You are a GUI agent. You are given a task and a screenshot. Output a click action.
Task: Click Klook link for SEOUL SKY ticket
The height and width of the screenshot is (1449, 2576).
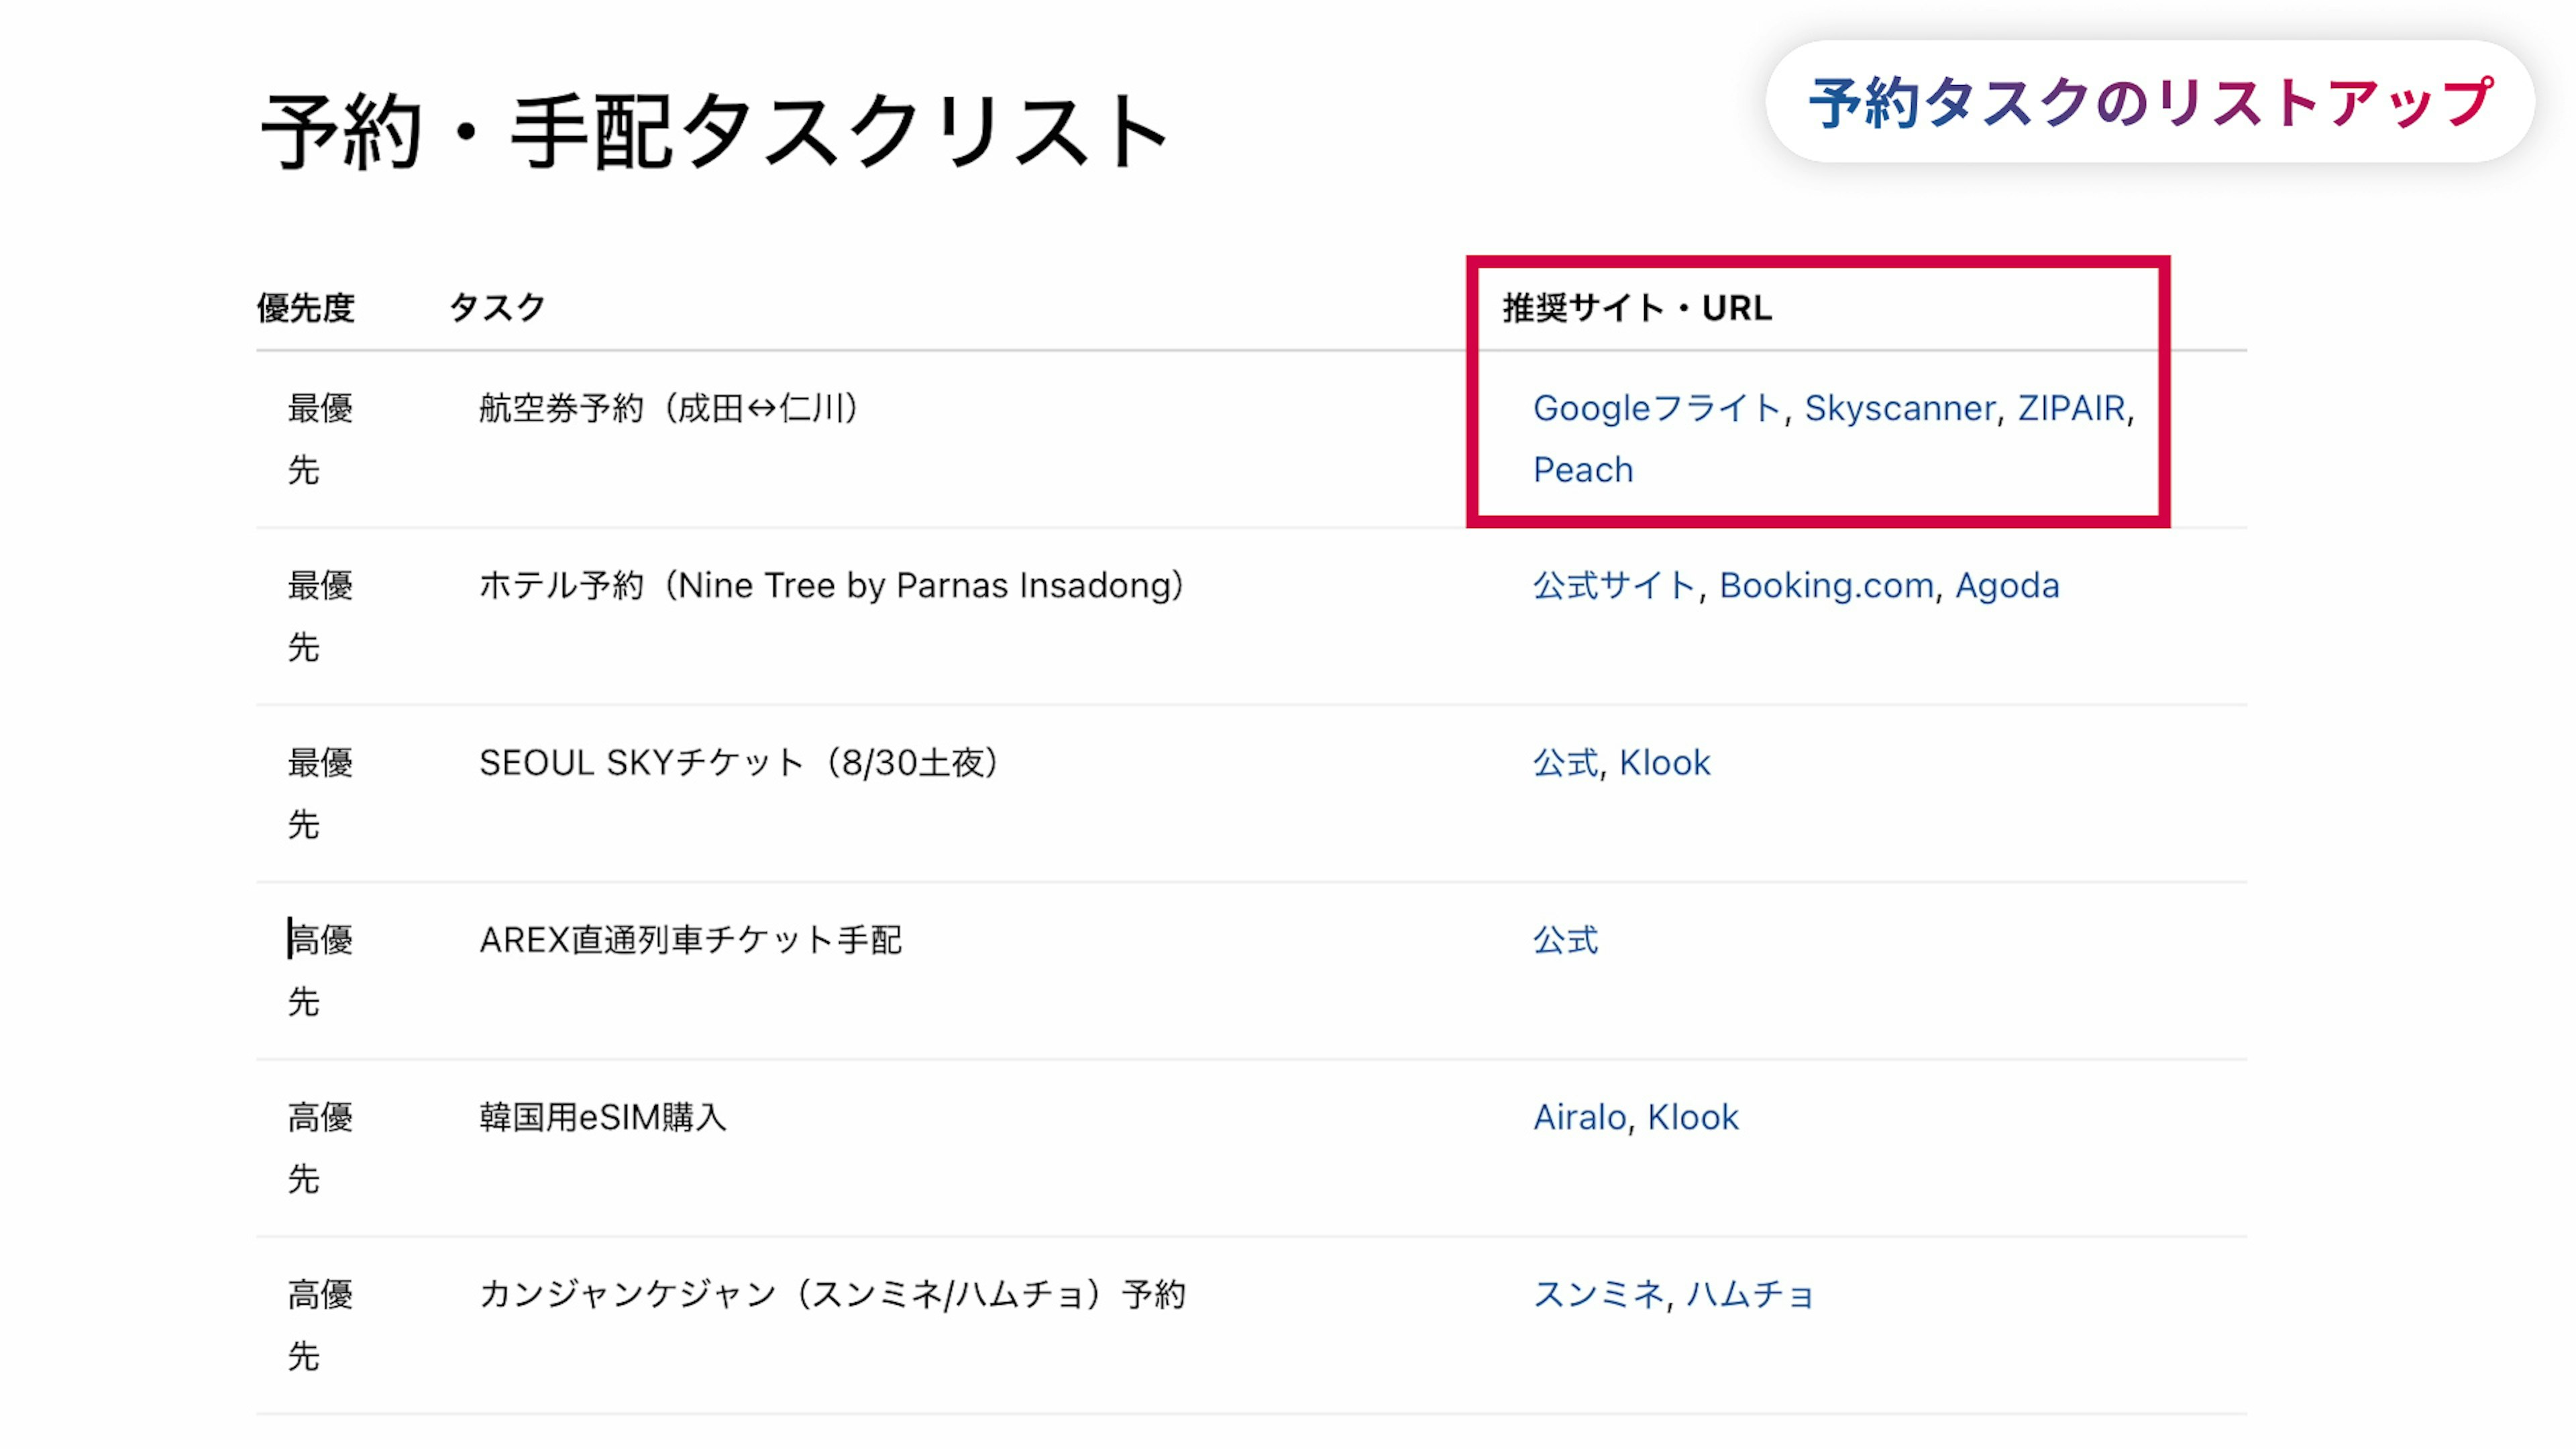coord(1664,763)
